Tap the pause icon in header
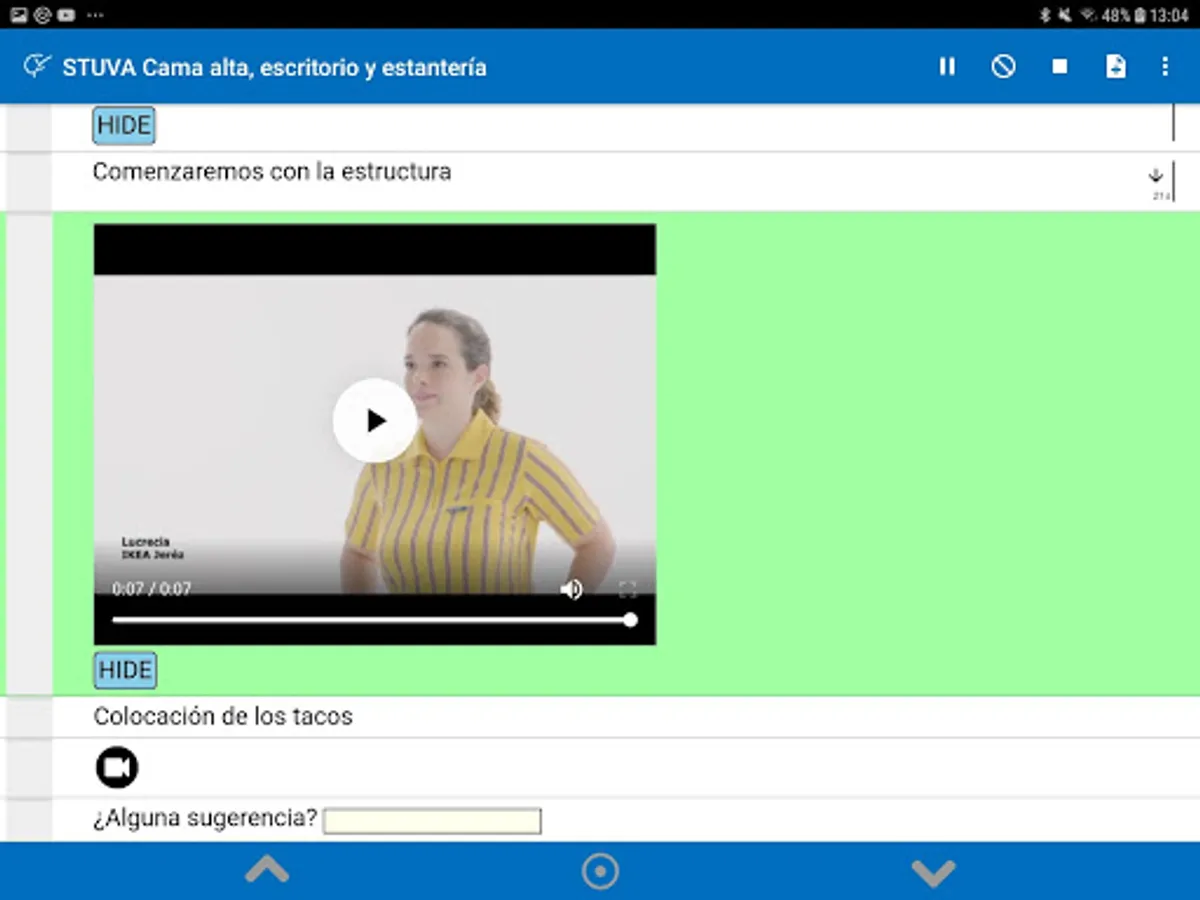1200x900 pixels. pyautogui.click(x=946, y=66)
